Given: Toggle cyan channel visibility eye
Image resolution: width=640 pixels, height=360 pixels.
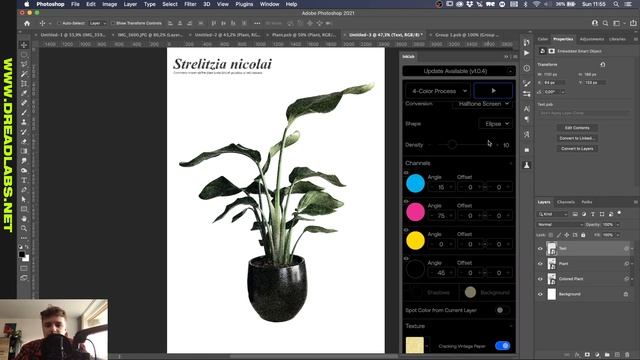Looking at the screenshot, I should 406,173.
